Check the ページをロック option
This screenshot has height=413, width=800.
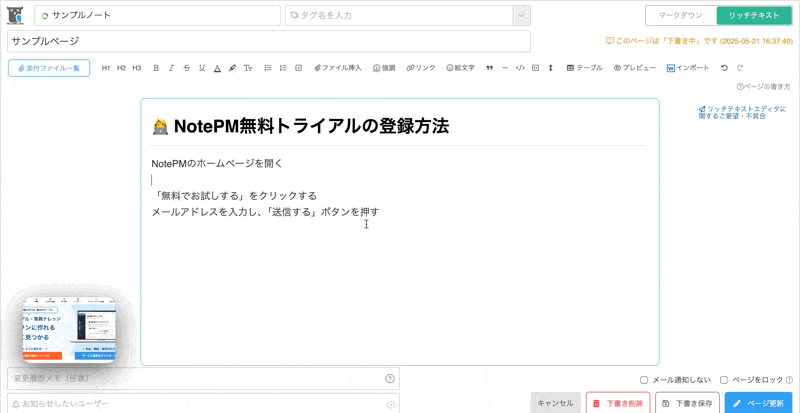(726, 380)
